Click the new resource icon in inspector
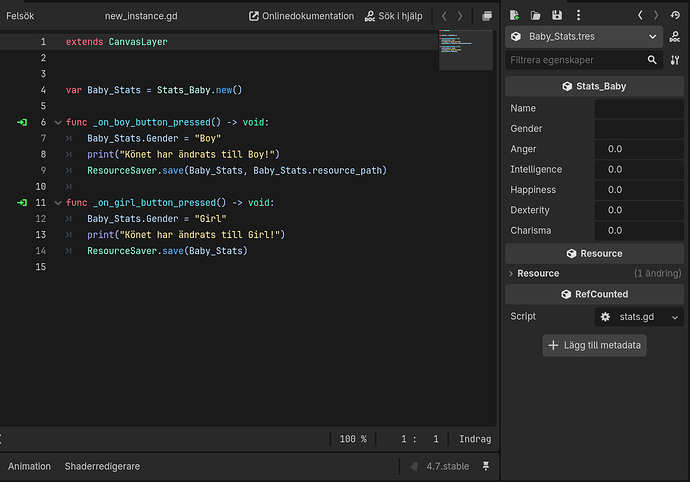This screenshot has height=482, width=690. coord(514,15)
